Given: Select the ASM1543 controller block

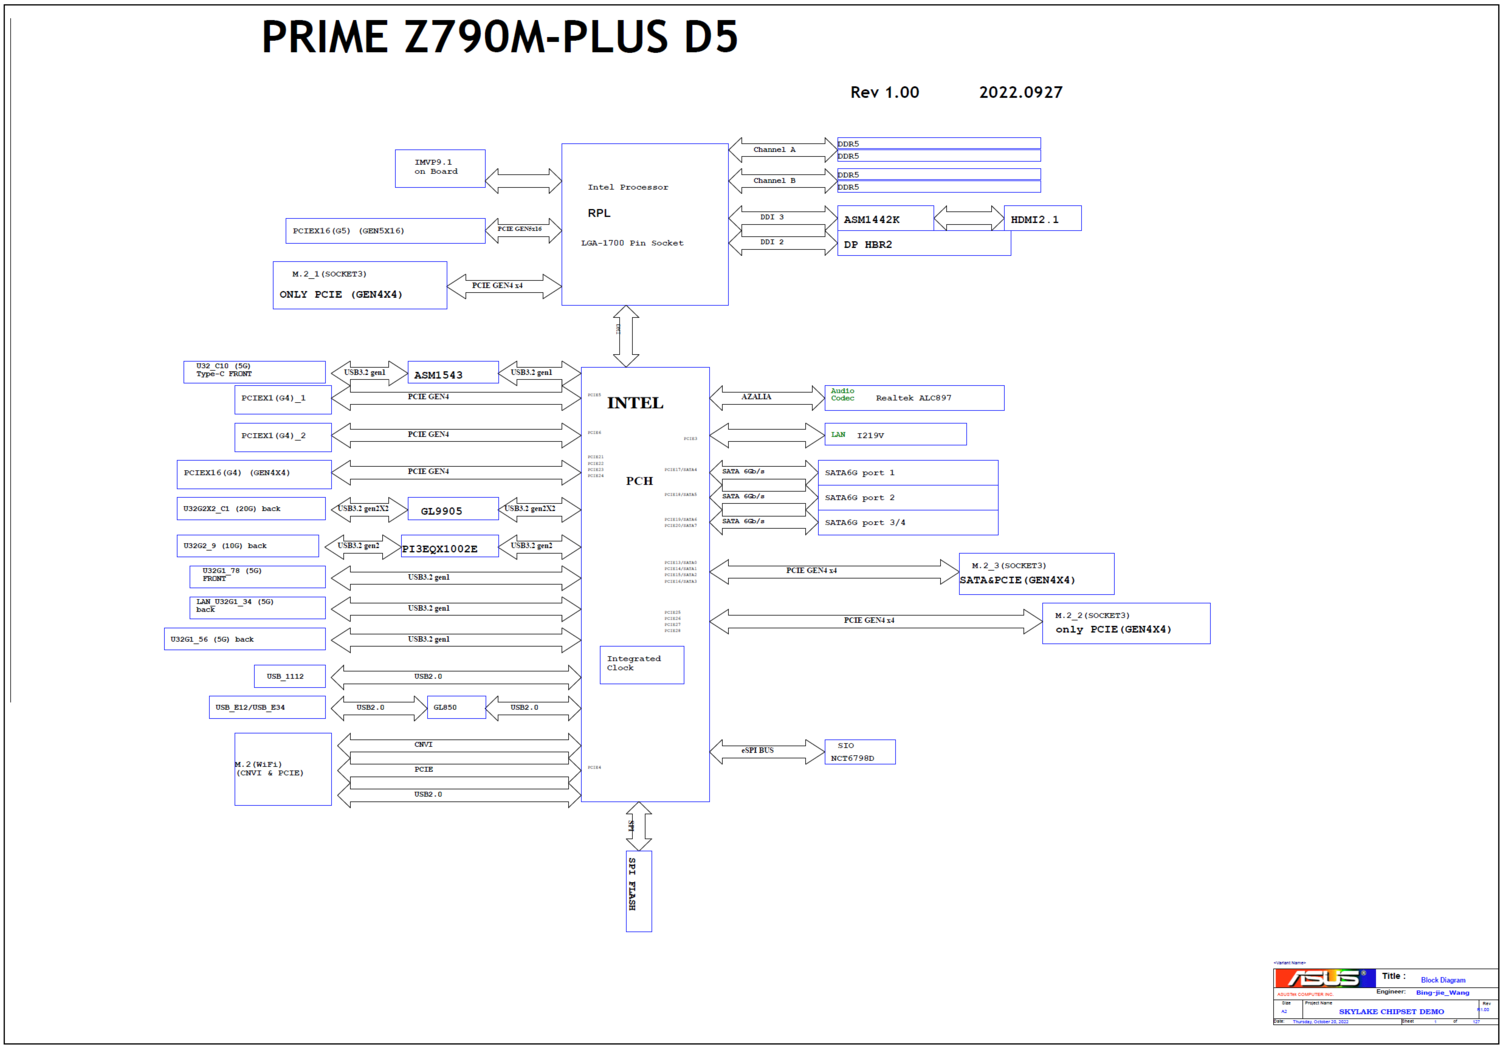Looking at the screenshot, I should click(x=452, y=373).
